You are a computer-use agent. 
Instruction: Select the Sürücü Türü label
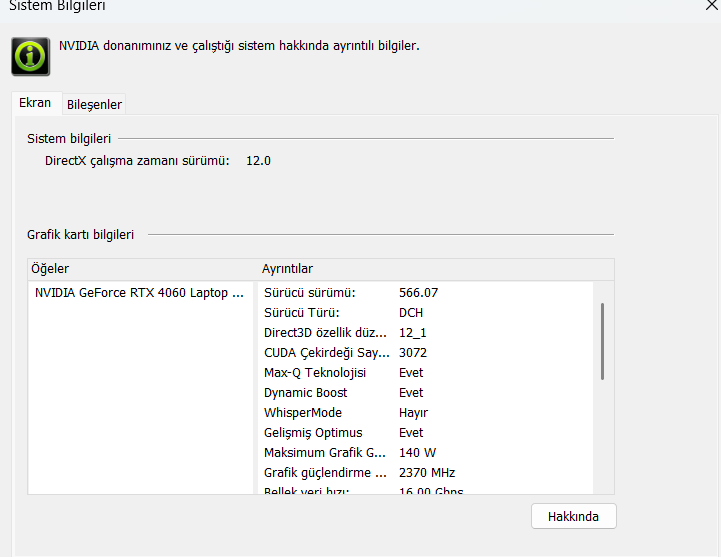(x=302, y=313)
